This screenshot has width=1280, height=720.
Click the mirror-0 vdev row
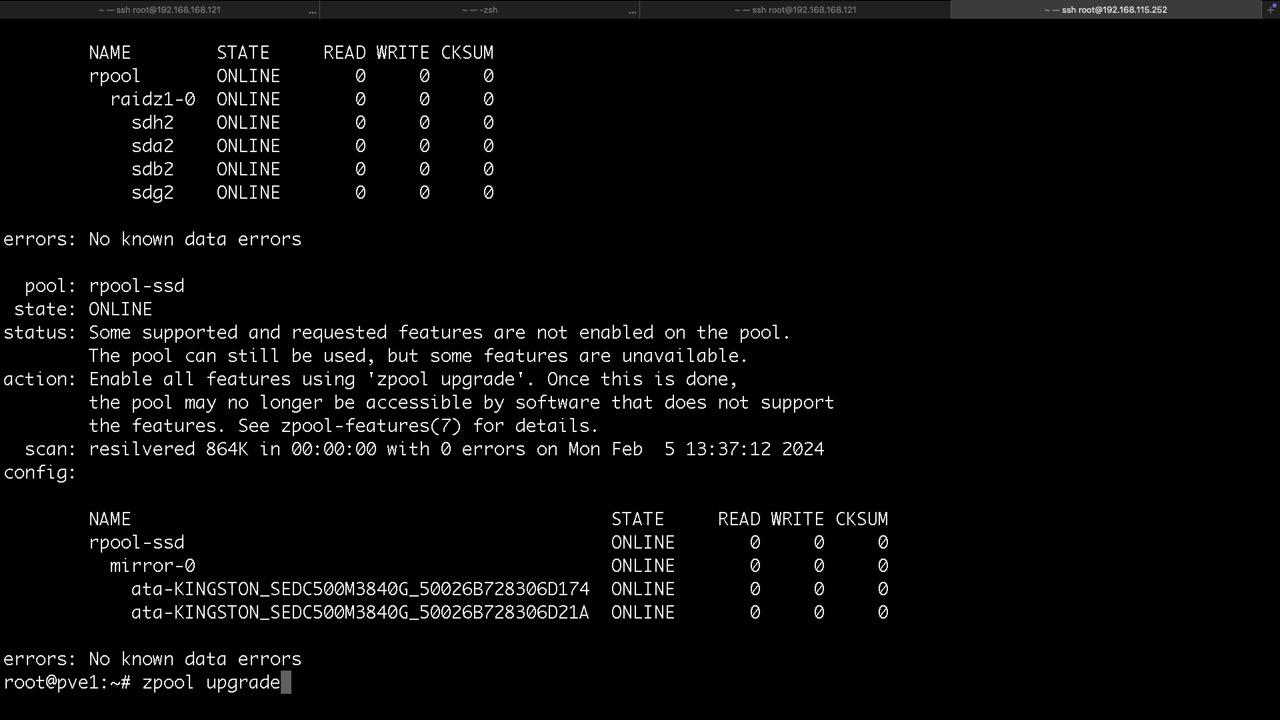point(499,566)
